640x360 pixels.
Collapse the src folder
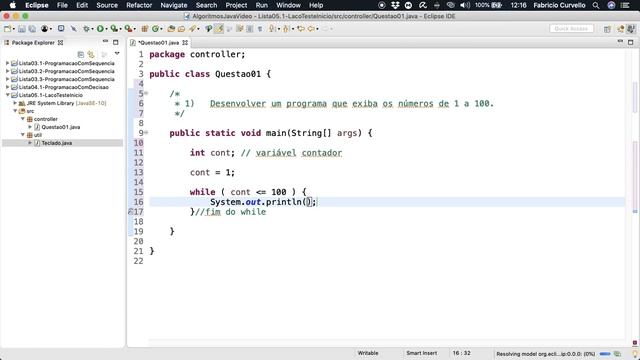point(15,111)
